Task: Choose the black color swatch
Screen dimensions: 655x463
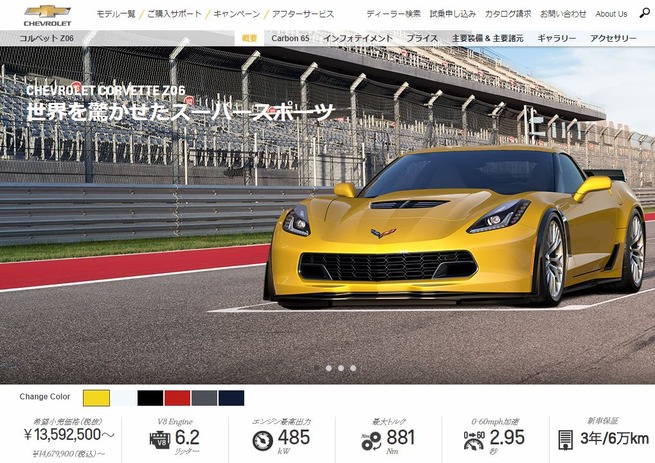Action: click(x=150, y=398)
